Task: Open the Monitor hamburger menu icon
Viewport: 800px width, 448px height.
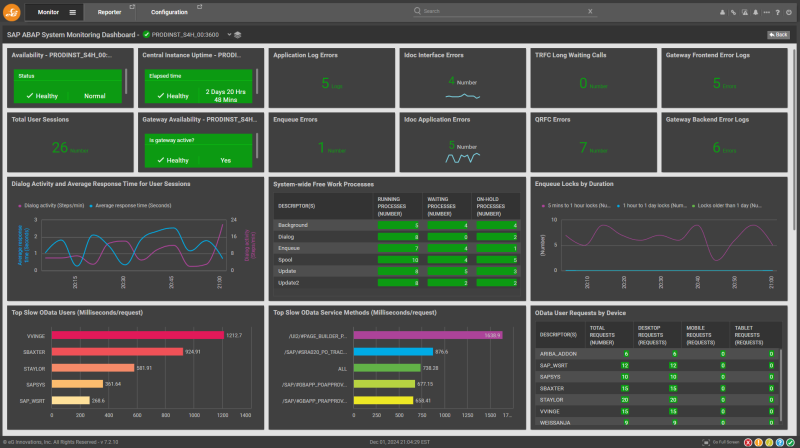Action: click(x=72, y=12)
